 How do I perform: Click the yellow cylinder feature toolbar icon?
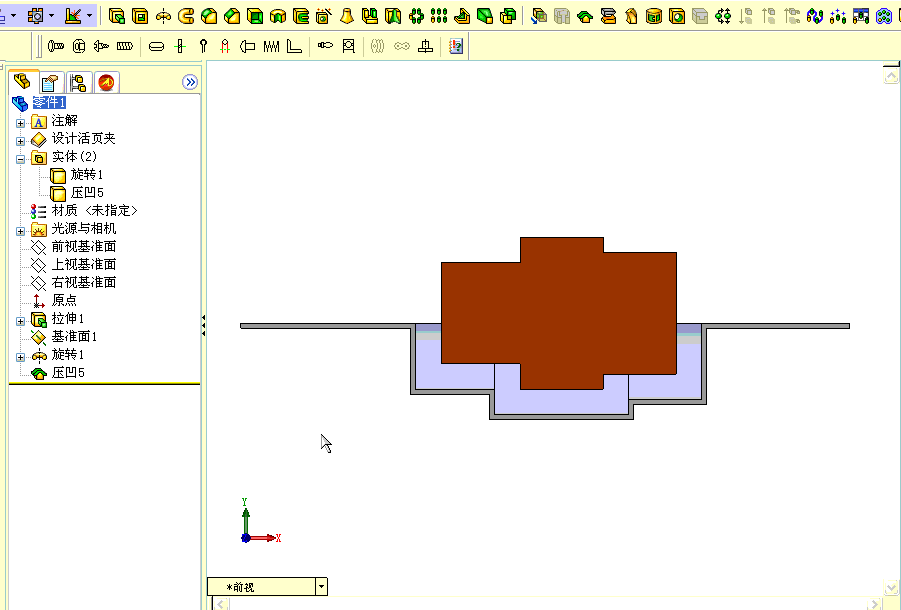pos(654,17)
